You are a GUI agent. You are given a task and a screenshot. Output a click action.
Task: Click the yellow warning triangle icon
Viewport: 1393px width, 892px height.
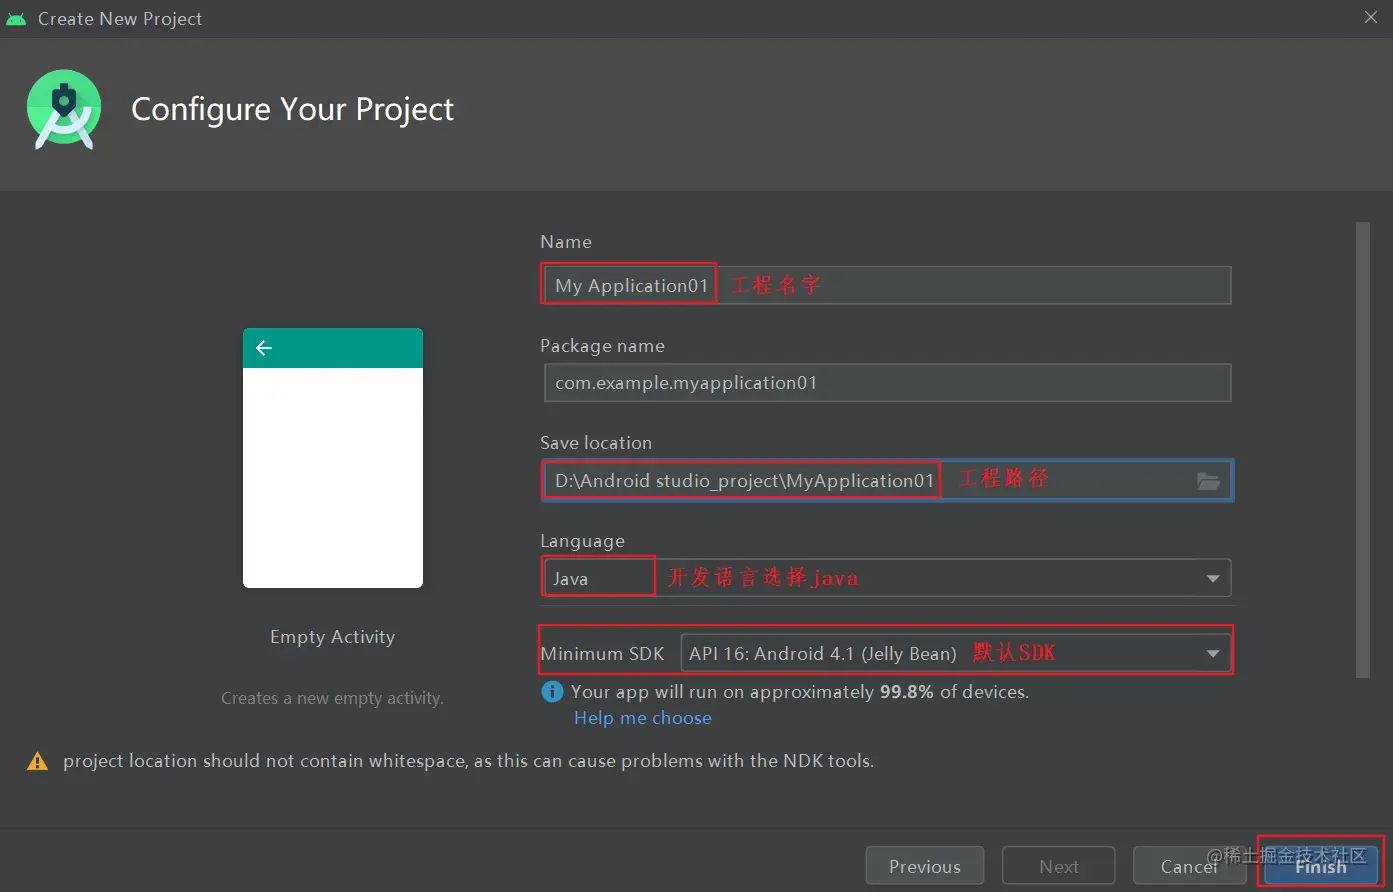(x=38, y=762)
